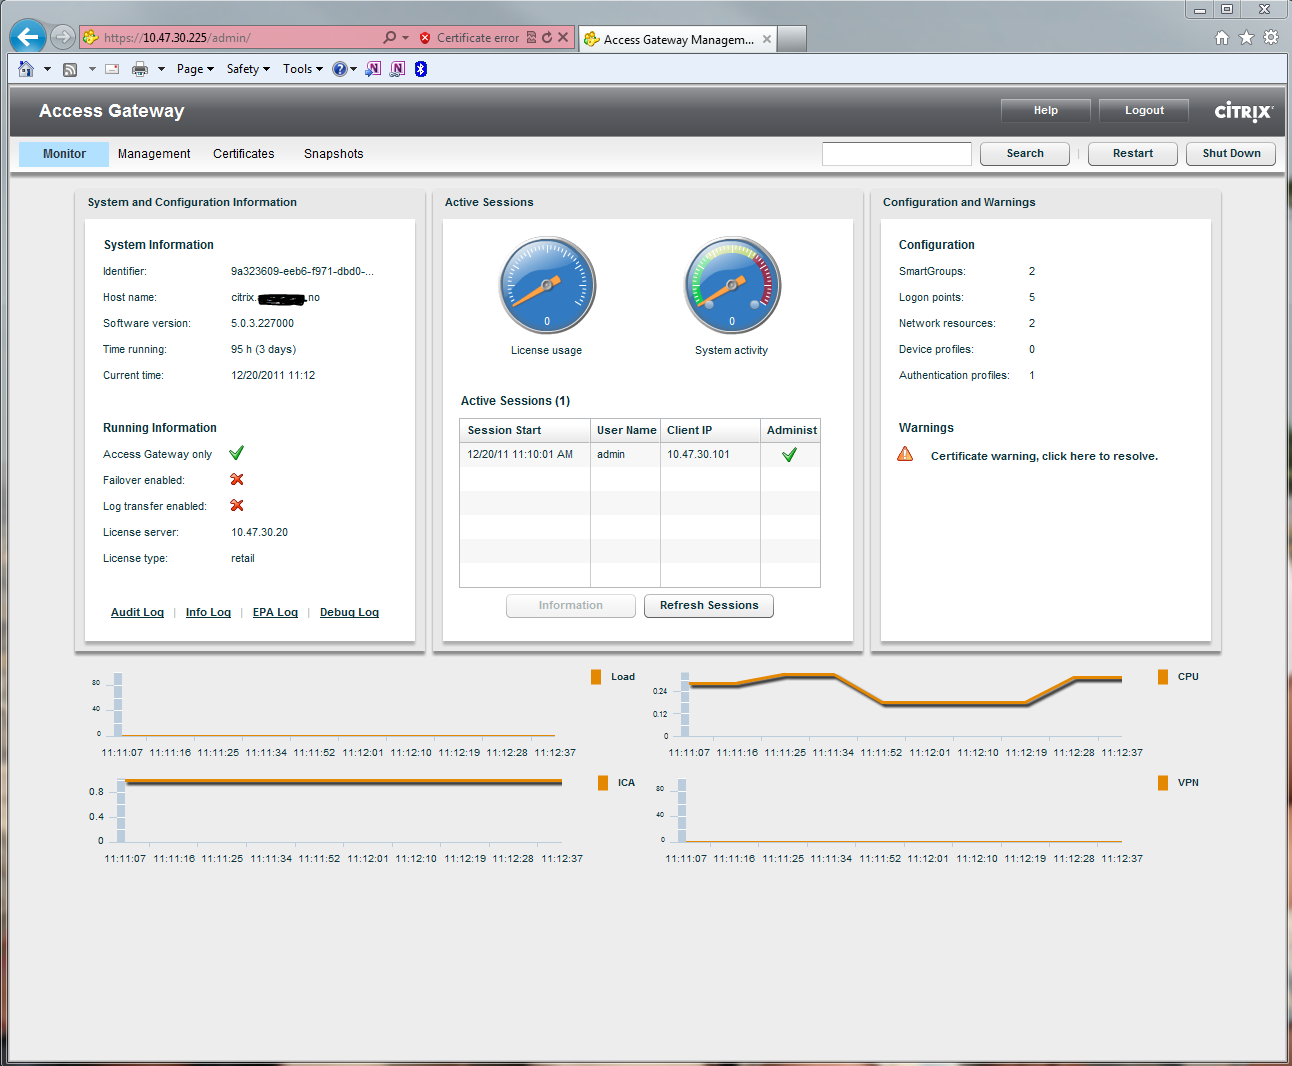This screenshot has width=1292, height=1066.
Task: Click the compatibility view icon in address bar
Action: [x=532, y=37]
